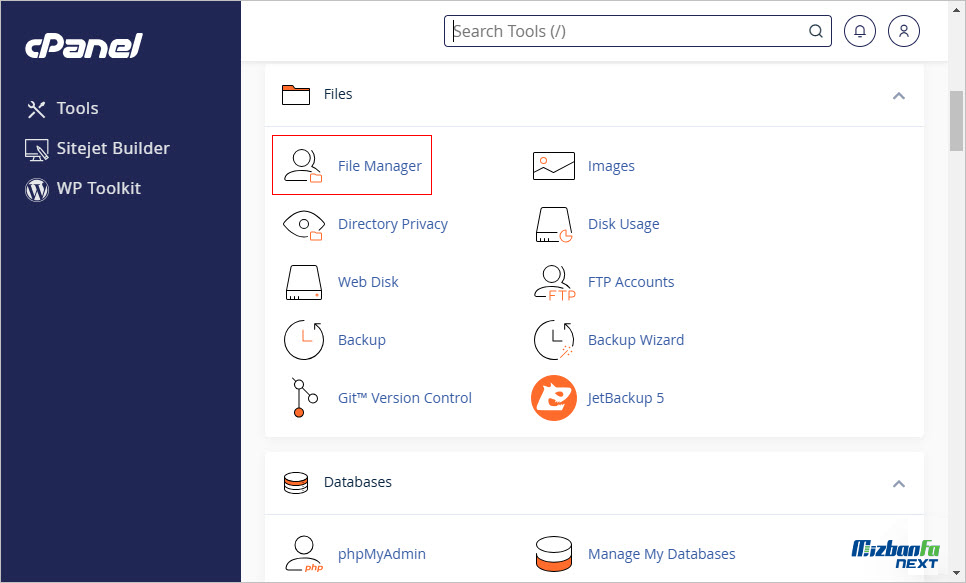Click the Manage My Databases icon
966x583 pixels.
553,553
